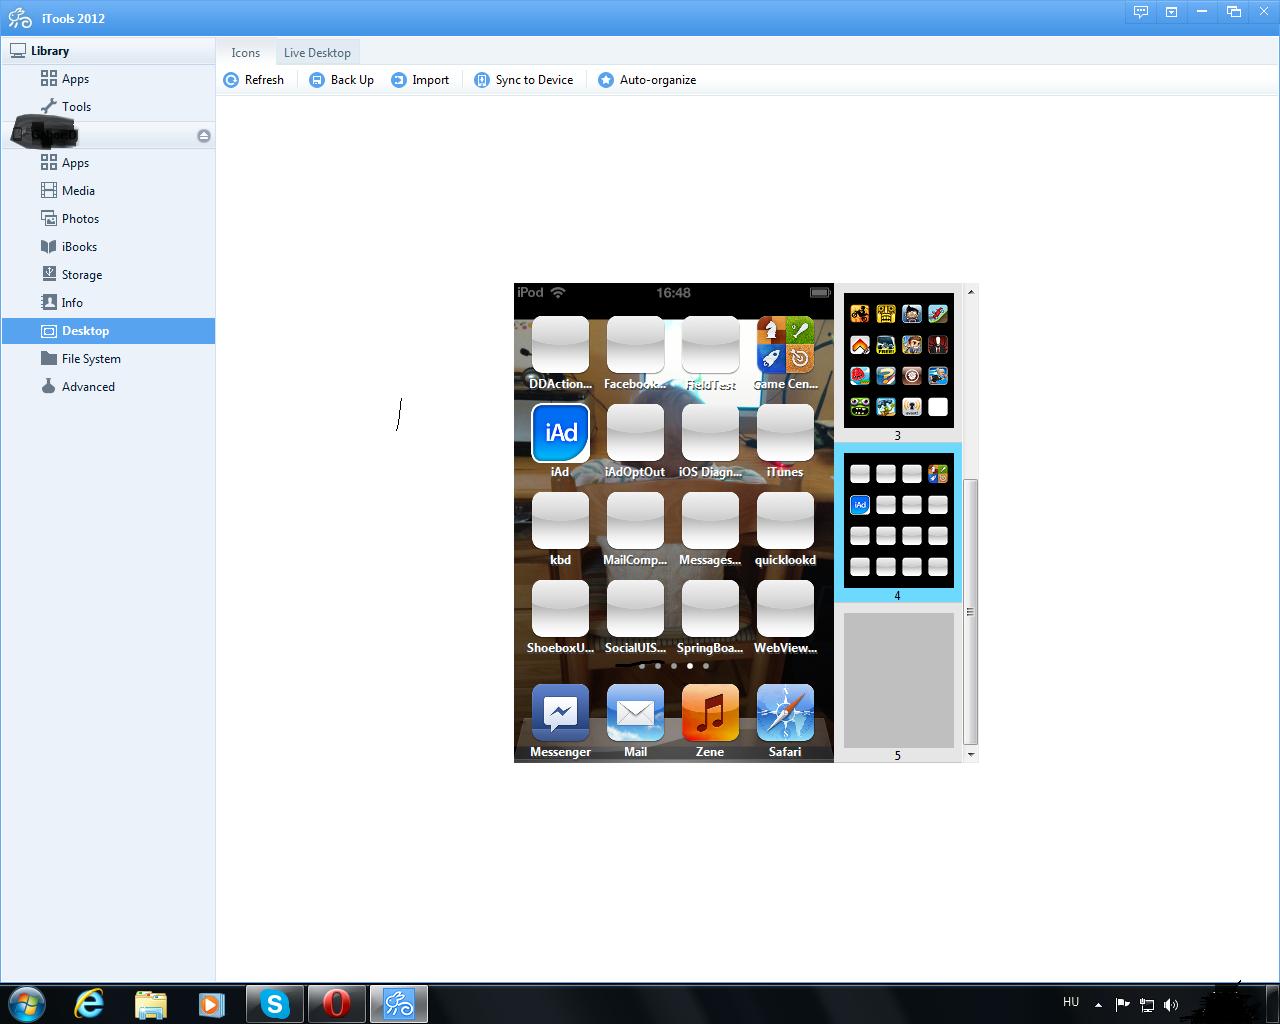This screenshot has width=1280, height=1024.
Task: Select the Safari dock icon
Action: pyautogui.click(x=785, y=713)
